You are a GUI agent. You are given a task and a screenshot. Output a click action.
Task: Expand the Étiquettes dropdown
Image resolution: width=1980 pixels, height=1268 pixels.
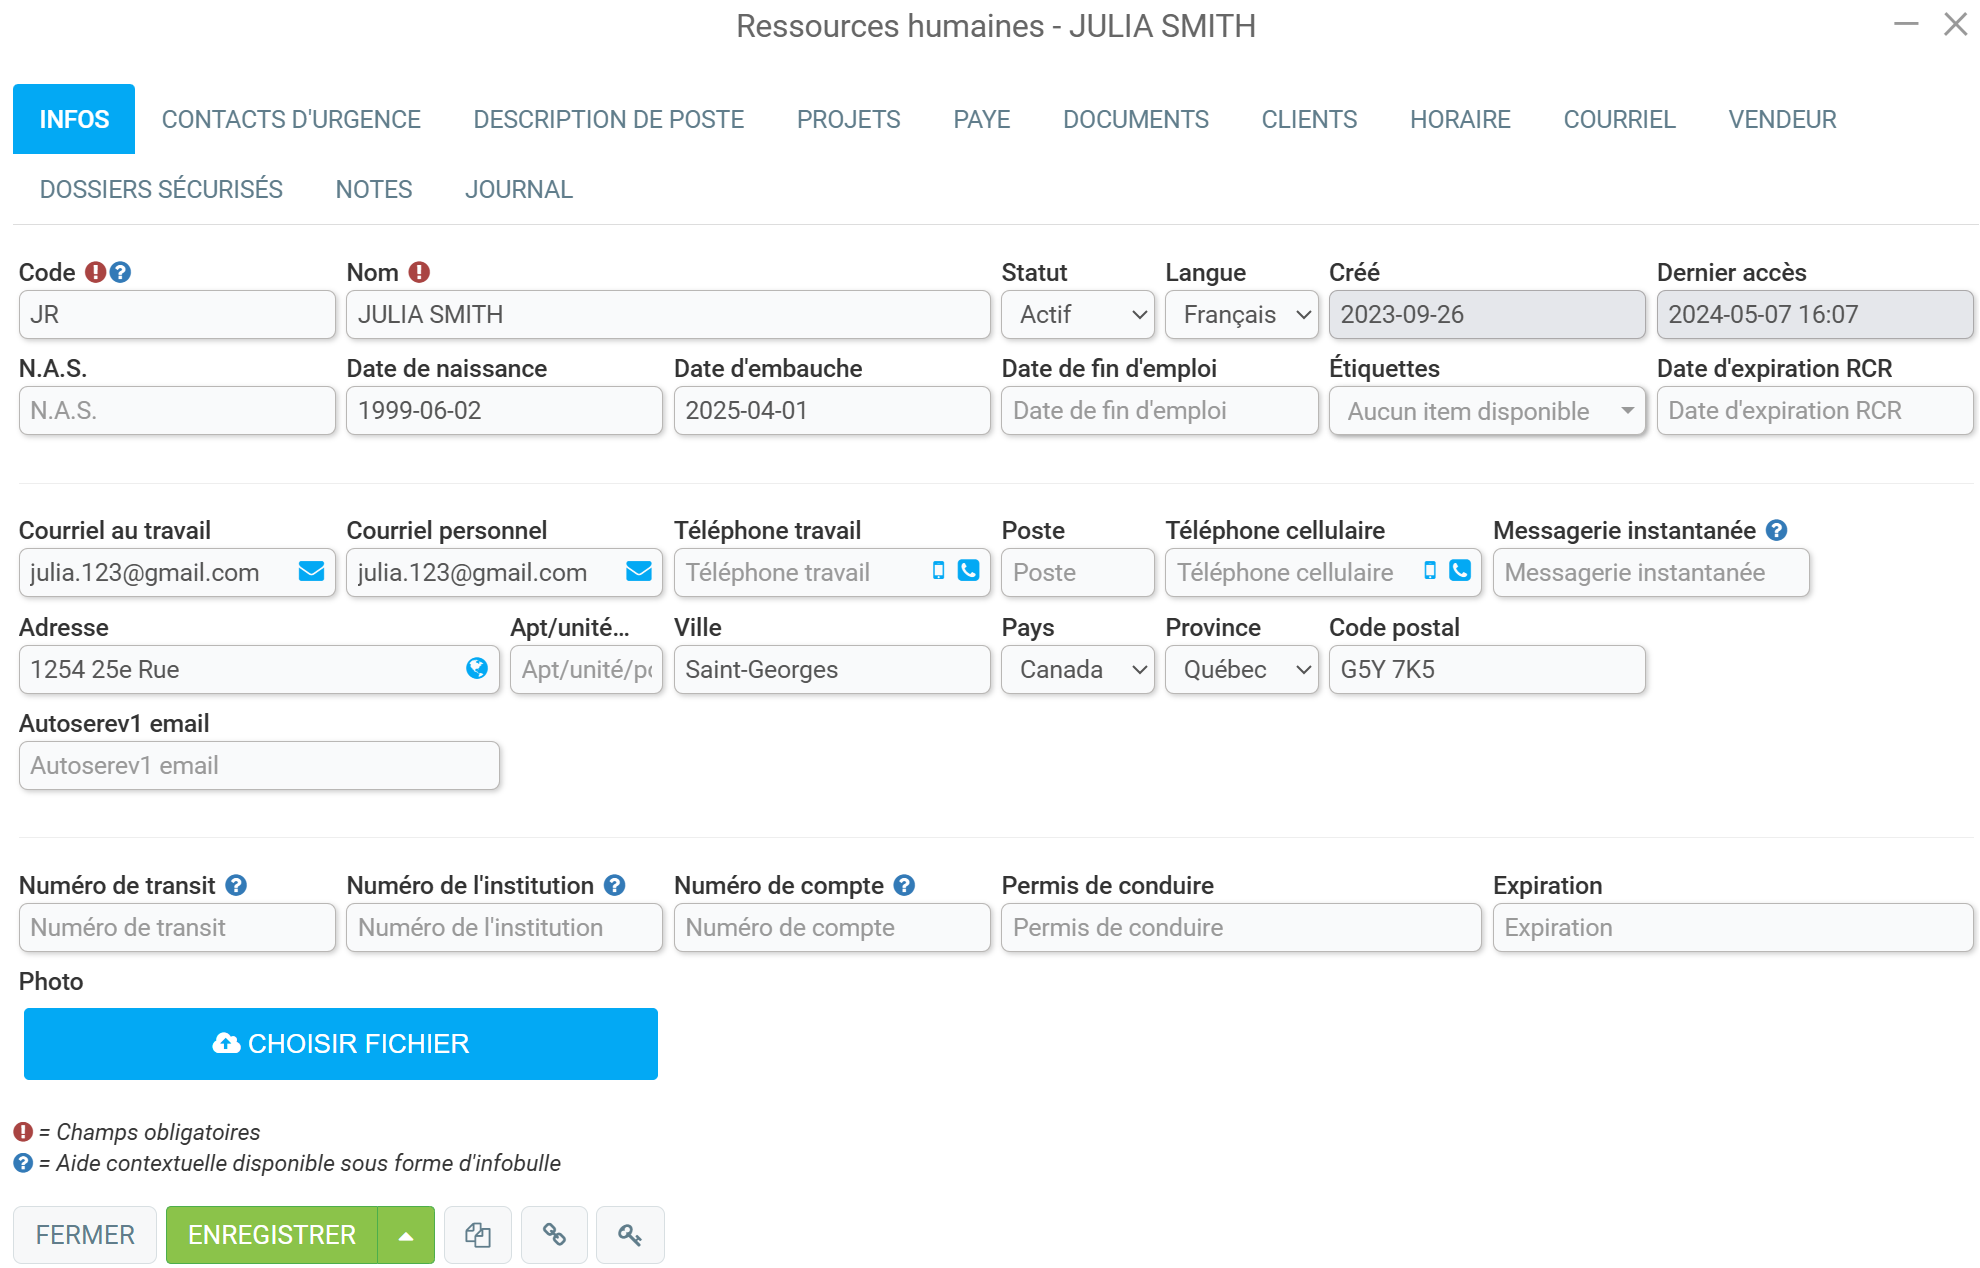click(x=1487, y=411)
